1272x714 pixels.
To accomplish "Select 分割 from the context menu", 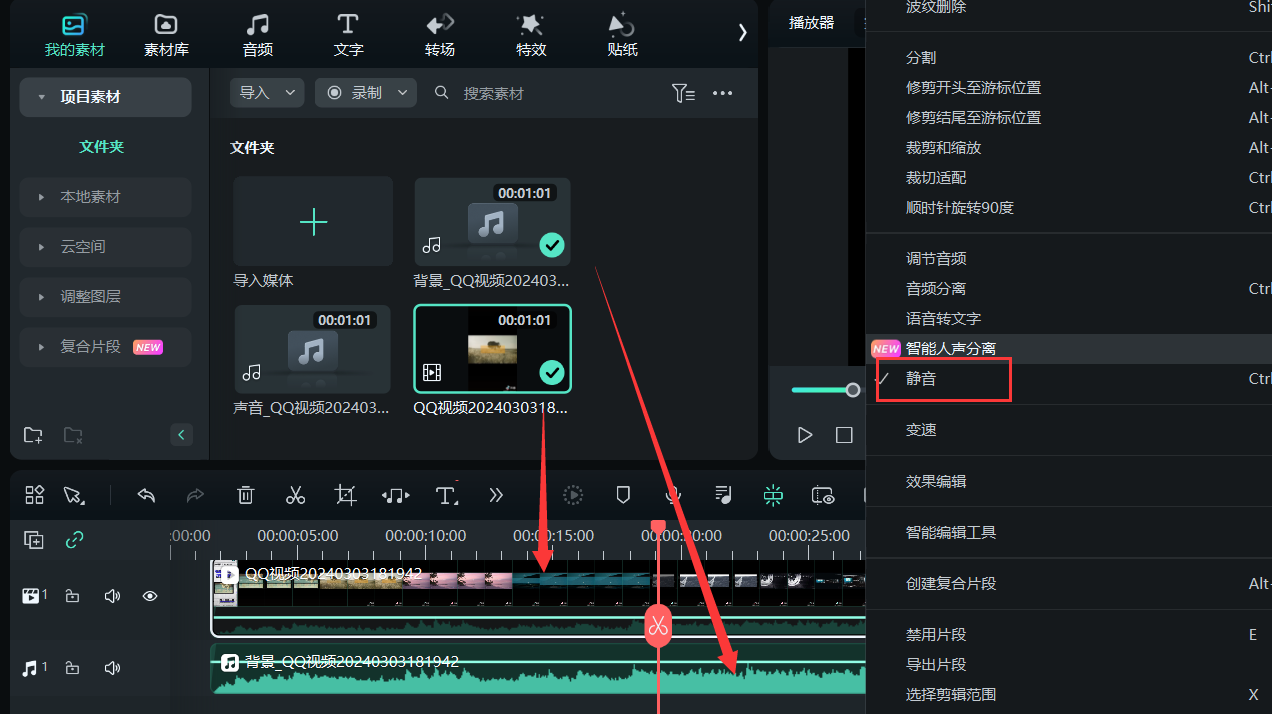I will point(920,57).
